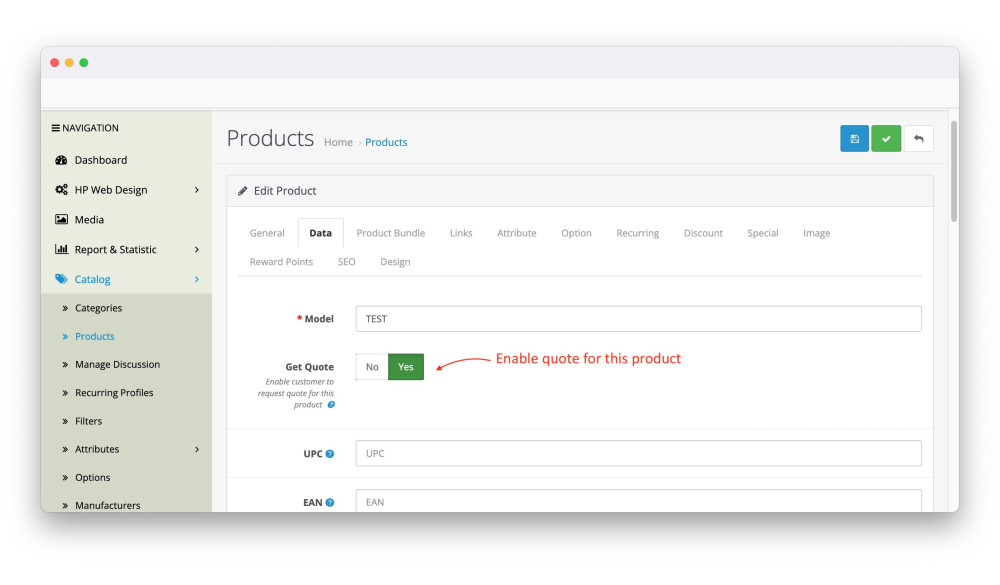Click into the Model input field
The height and width of the screenshot is (585, 1000).
[x=638, y=319]
